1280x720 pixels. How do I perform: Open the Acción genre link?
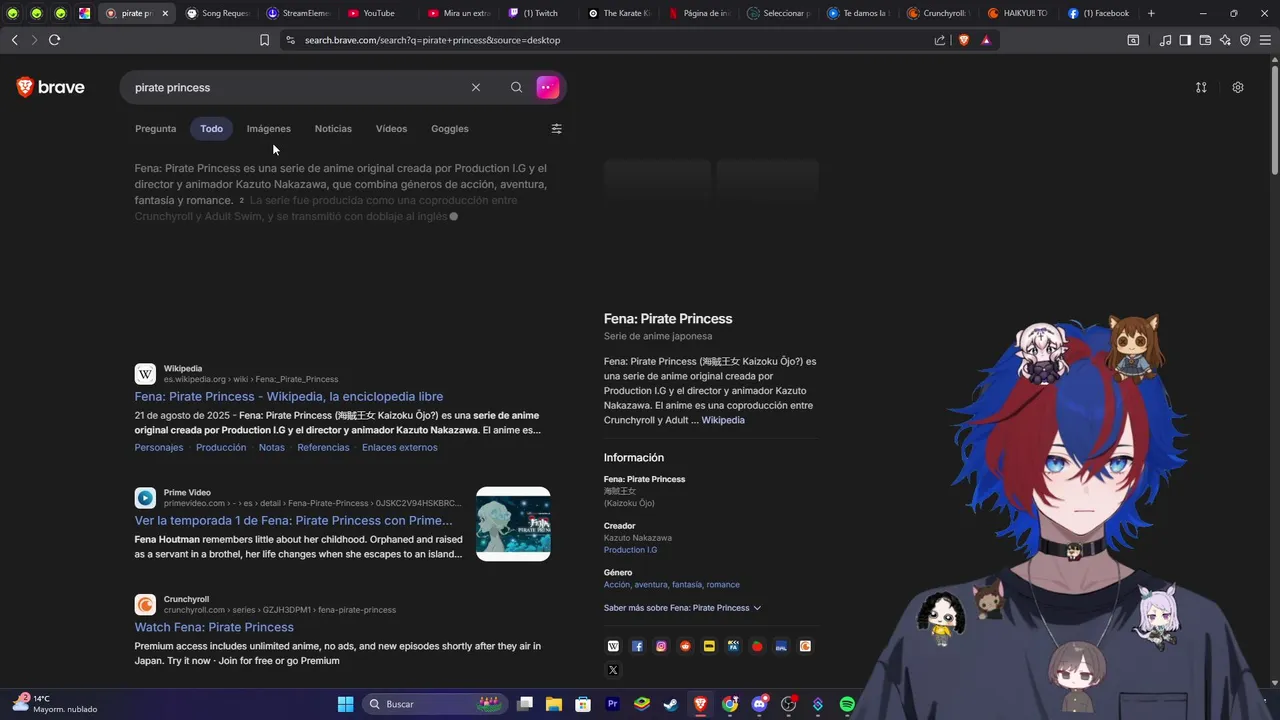coord(616,585)
